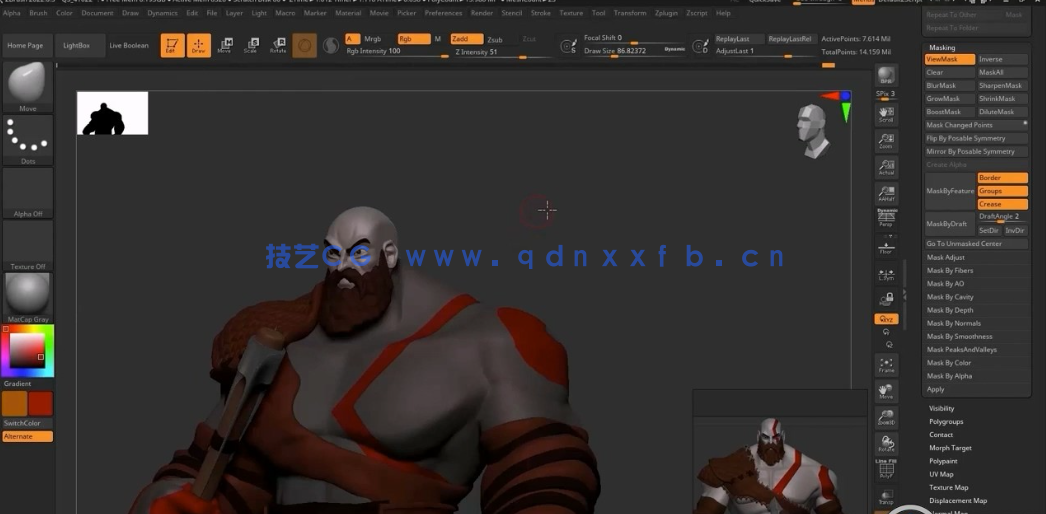The width and height of the screenshot is (1046, 514).
Task: Toggle the Crease mask feature option
Action: click(x=1002, y=205)
